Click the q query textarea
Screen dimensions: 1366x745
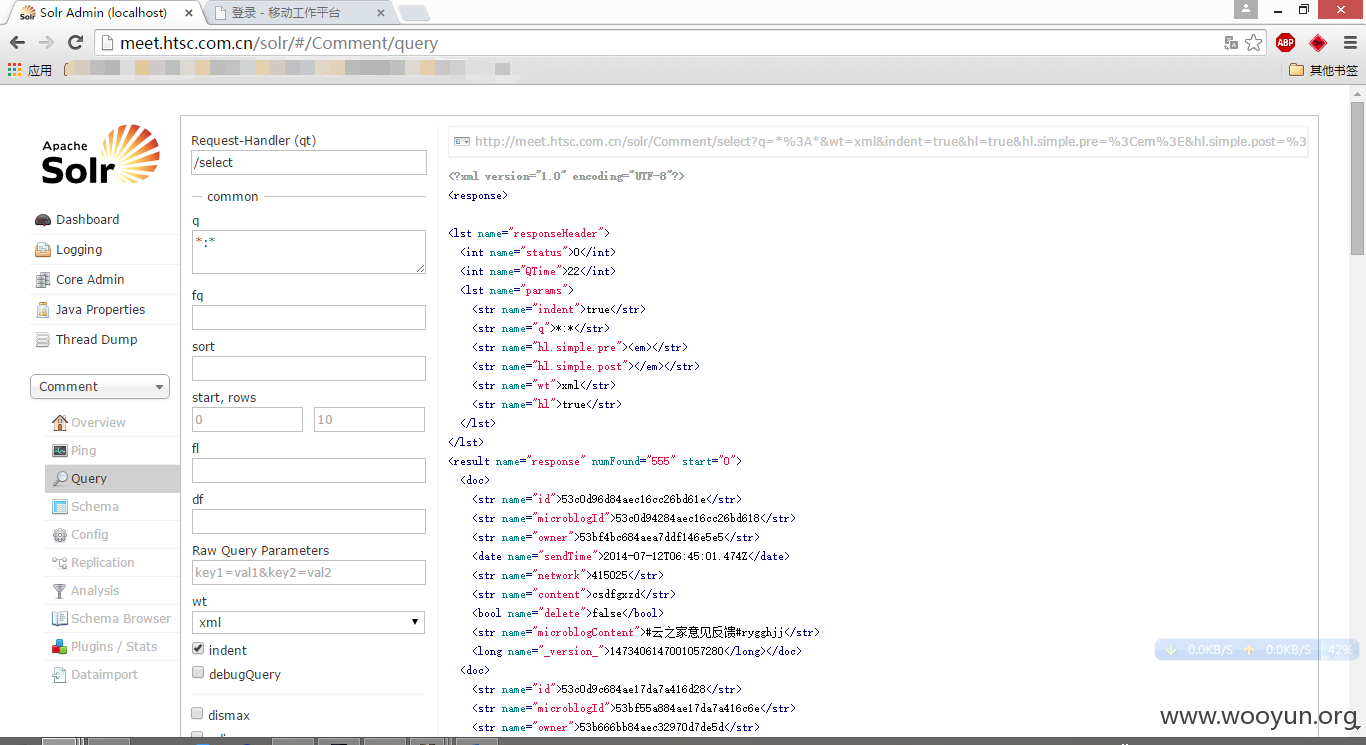click(309, 252)
